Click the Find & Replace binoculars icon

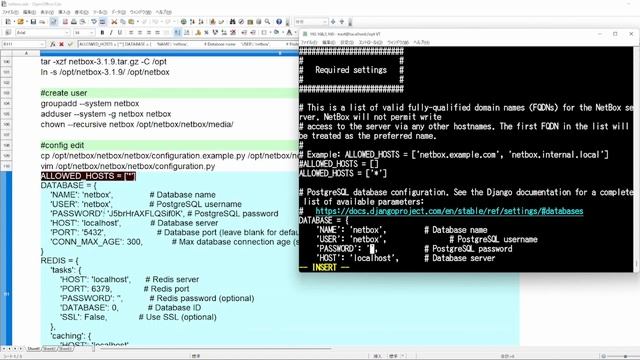232,22
